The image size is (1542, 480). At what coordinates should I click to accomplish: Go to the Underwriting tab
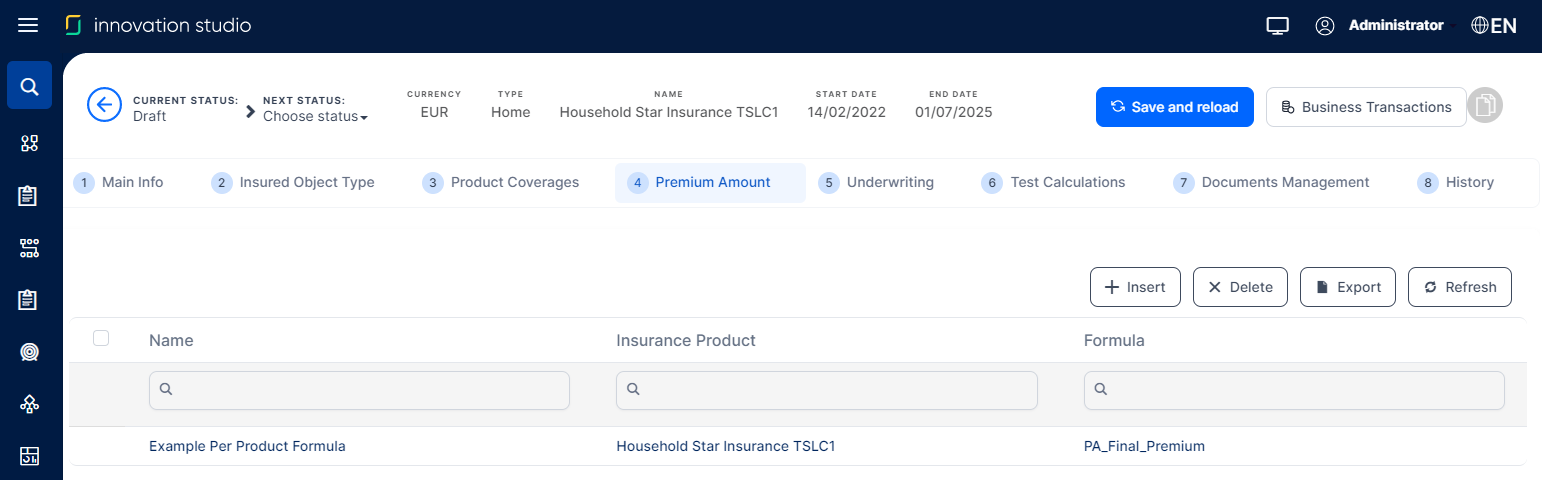click(877, 182)
